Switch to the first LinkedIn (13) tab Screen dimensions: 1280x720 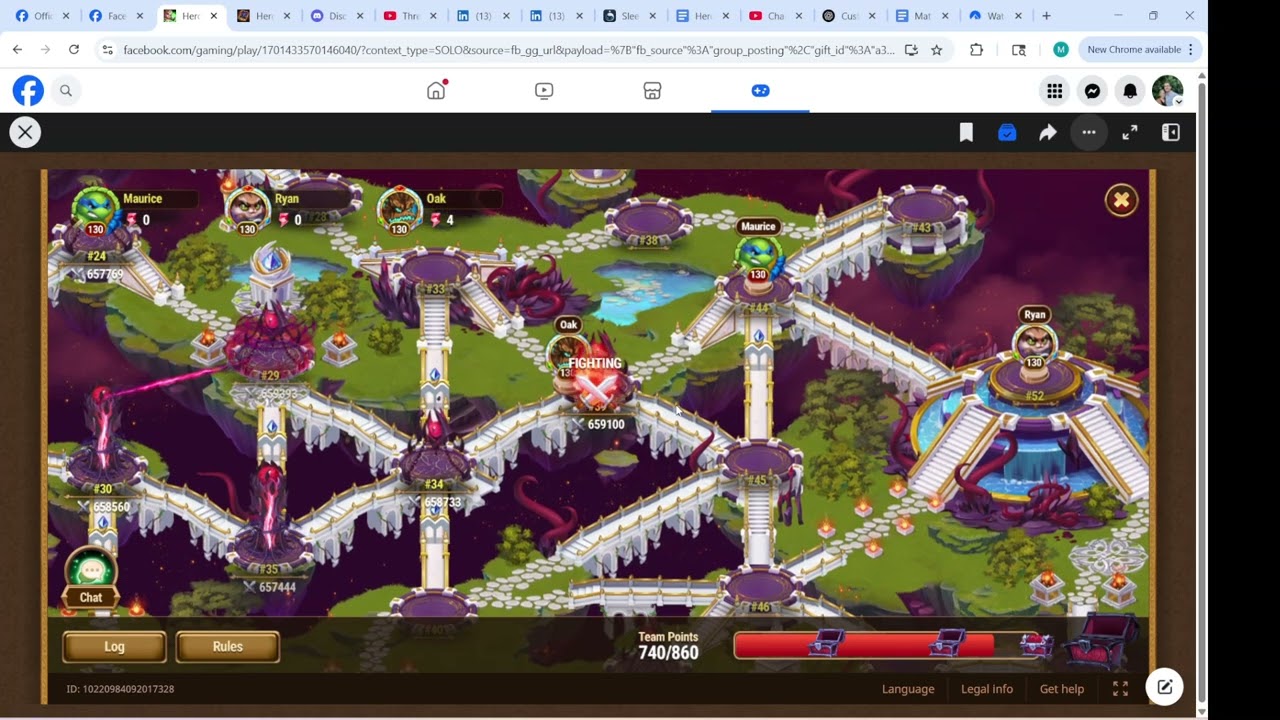483,16
